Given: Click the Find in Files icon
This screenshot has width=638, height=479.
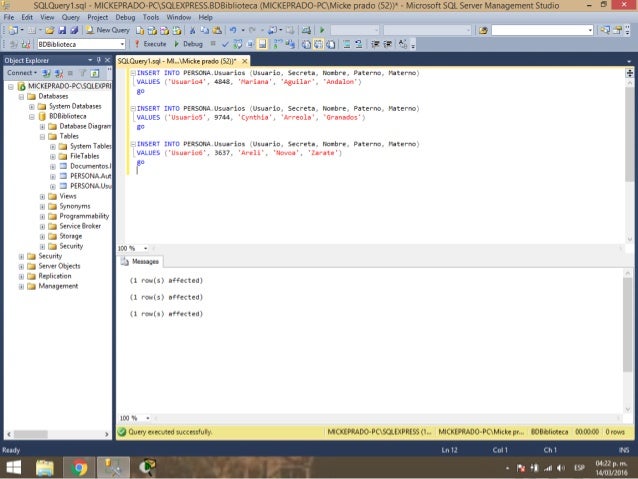Looking at the screenshot, I should tap(483, 30).
